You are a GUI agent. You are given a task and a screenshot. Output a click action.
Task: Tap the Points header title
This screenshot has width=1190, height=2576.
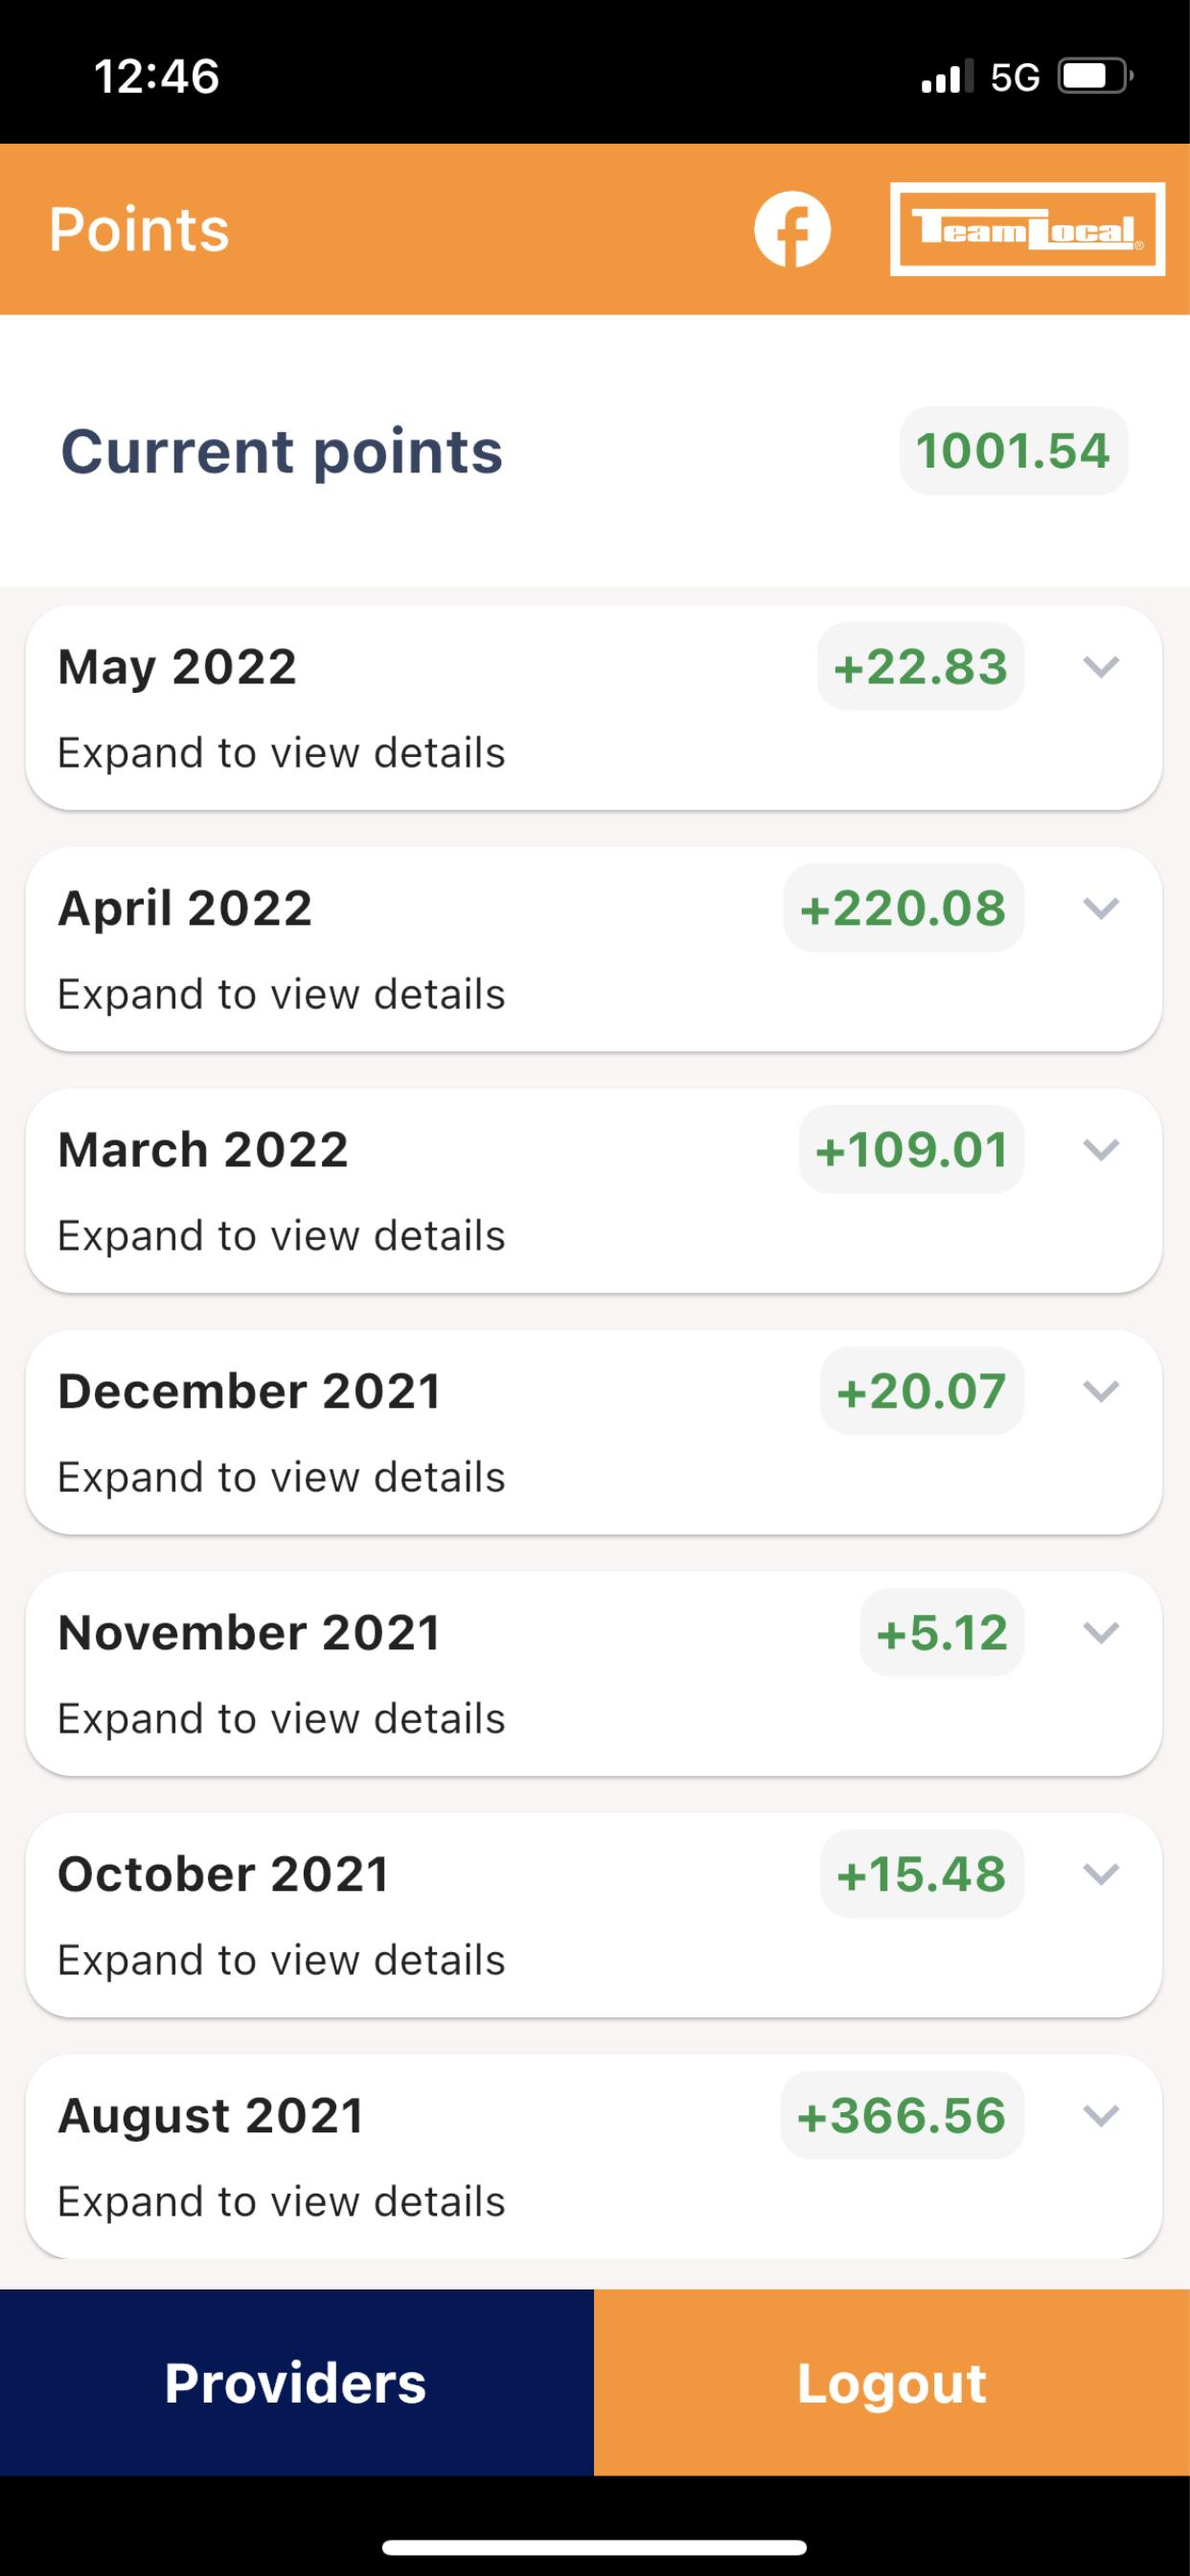(139, 229)
